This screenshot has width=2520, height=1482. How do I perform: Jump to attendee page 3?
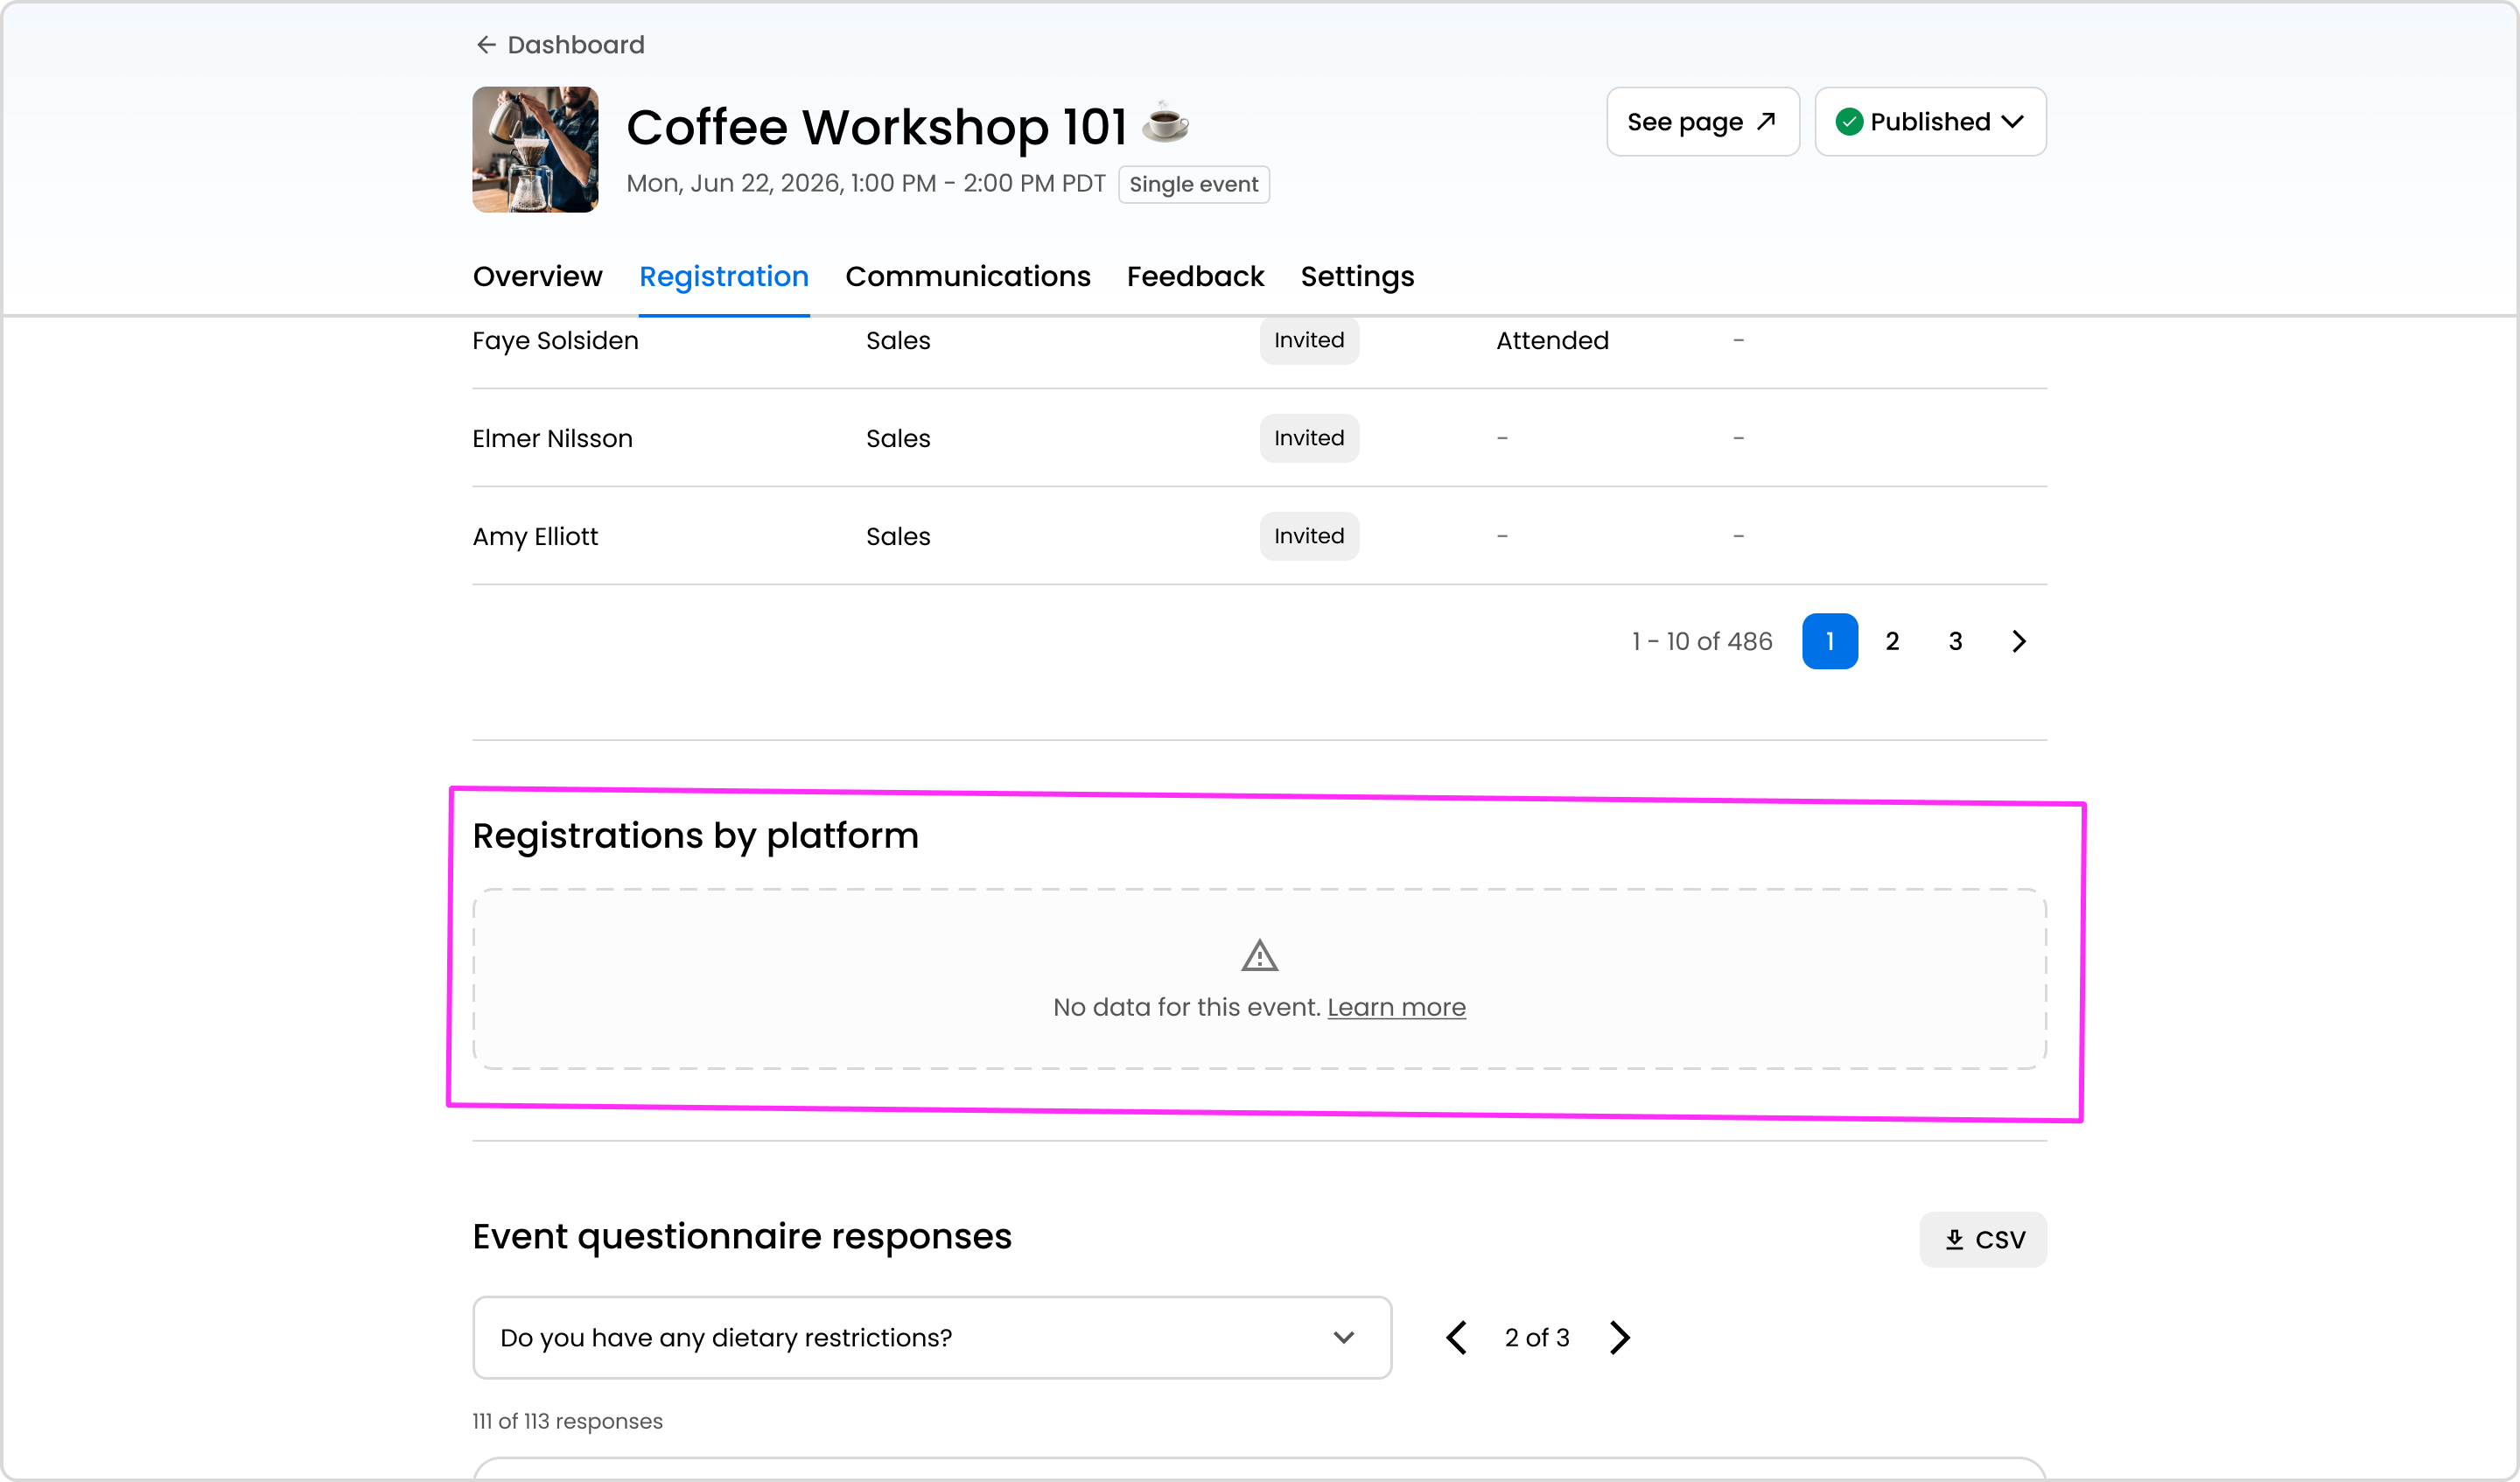1955,641
